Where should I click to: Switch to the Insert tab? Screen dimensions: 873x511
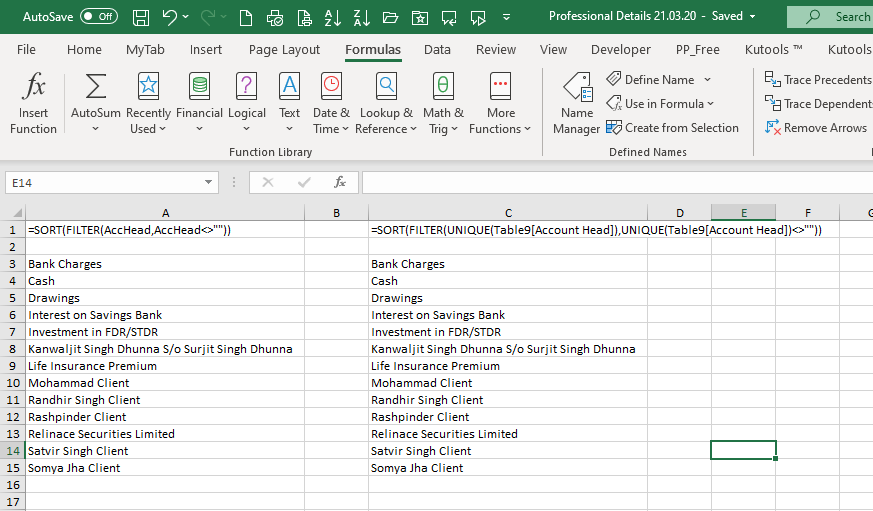[205, 50]
